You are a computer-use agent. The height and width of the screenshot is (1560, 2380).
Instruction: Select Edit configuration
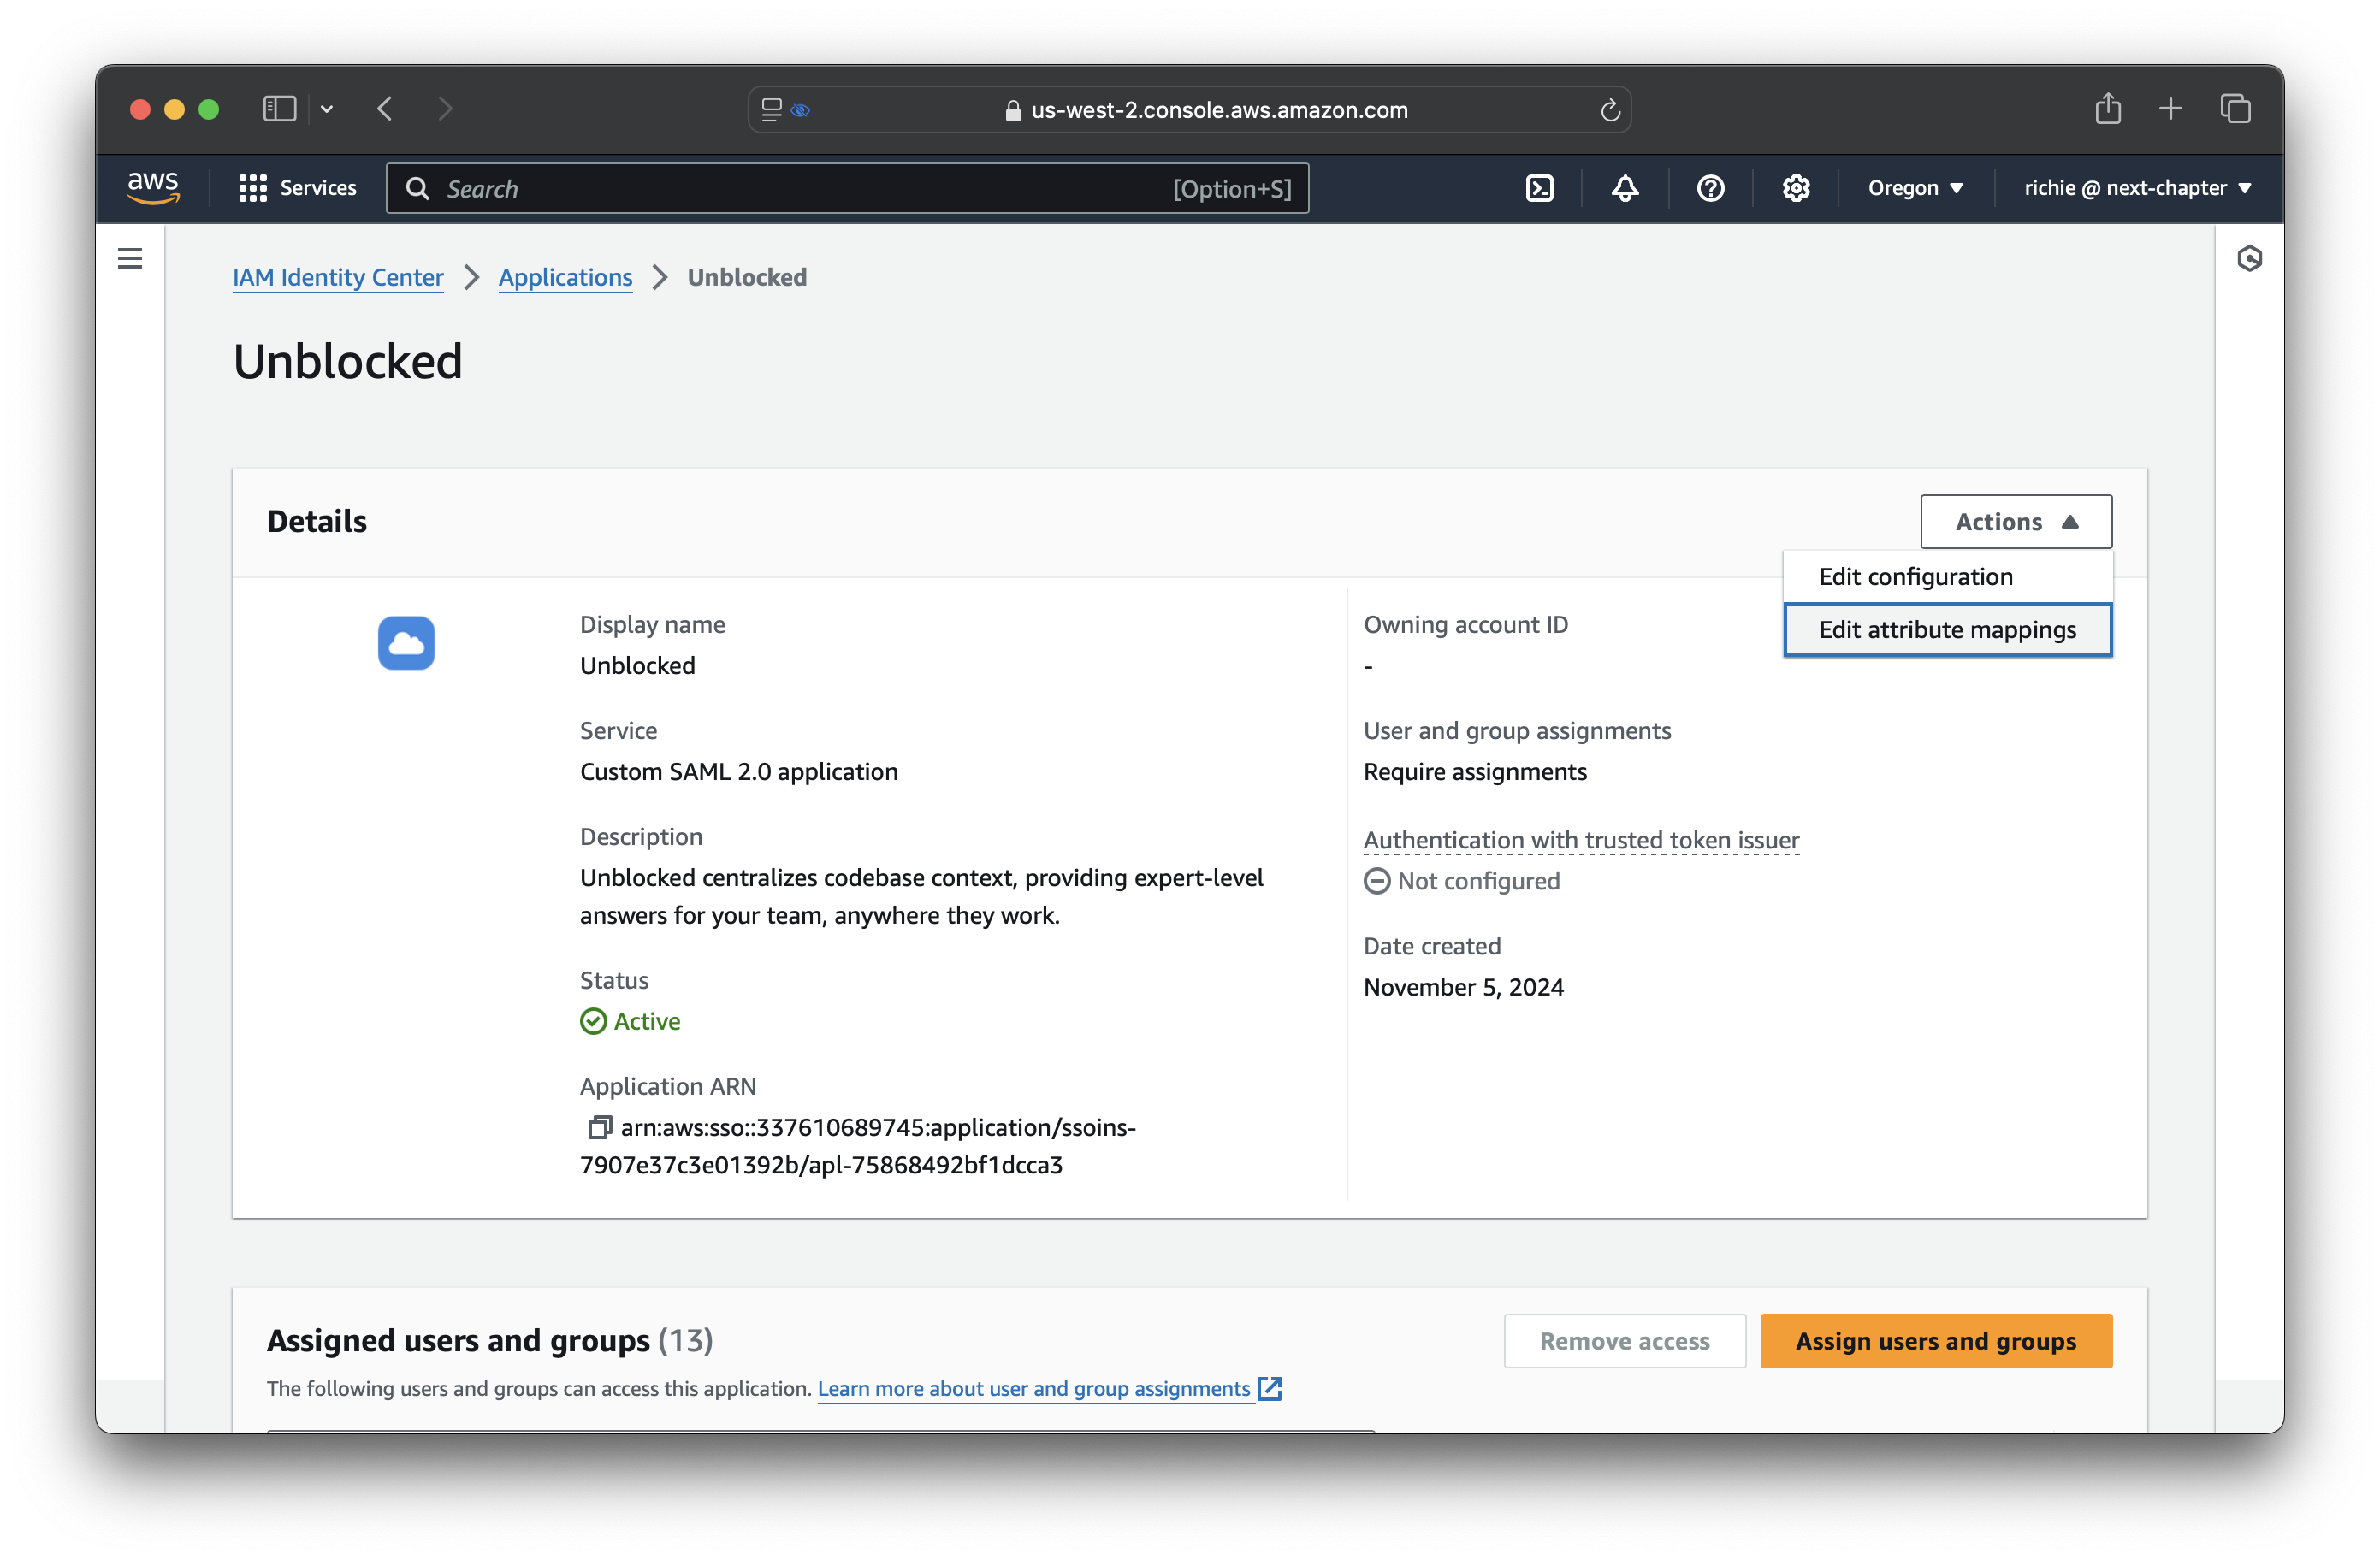pyautogui.click(x=1947, y=577)
